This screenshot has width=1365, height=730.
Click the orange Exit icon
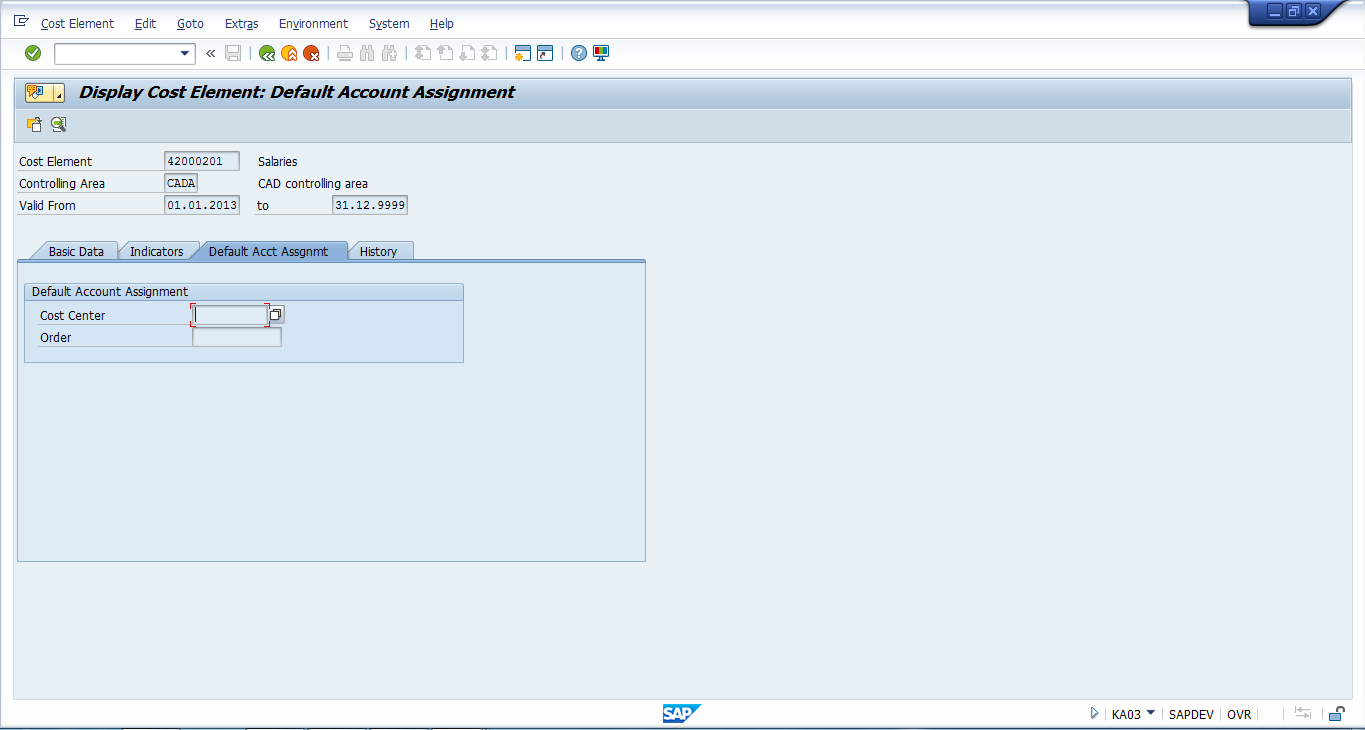point(289,54)
